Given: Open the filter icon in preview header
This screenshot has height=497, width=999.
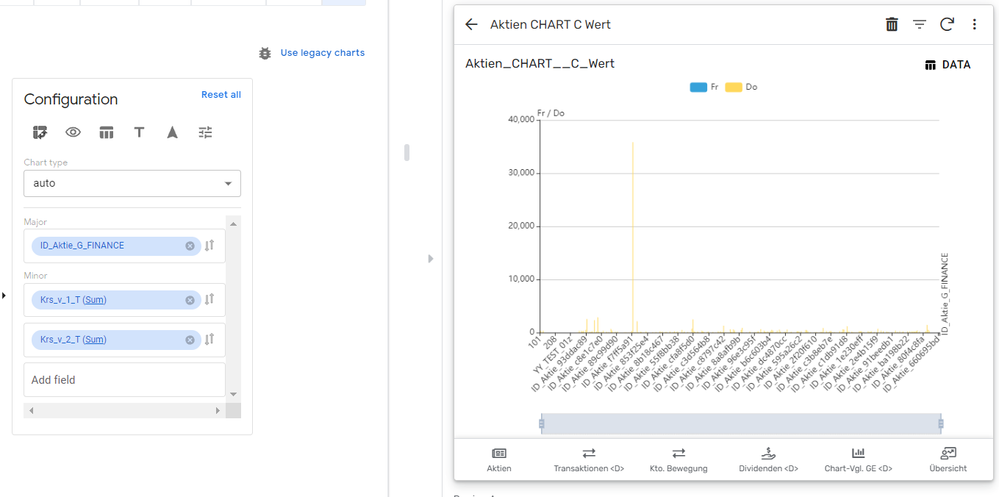Looking at the screenshot, I should [x=919, y=25].
